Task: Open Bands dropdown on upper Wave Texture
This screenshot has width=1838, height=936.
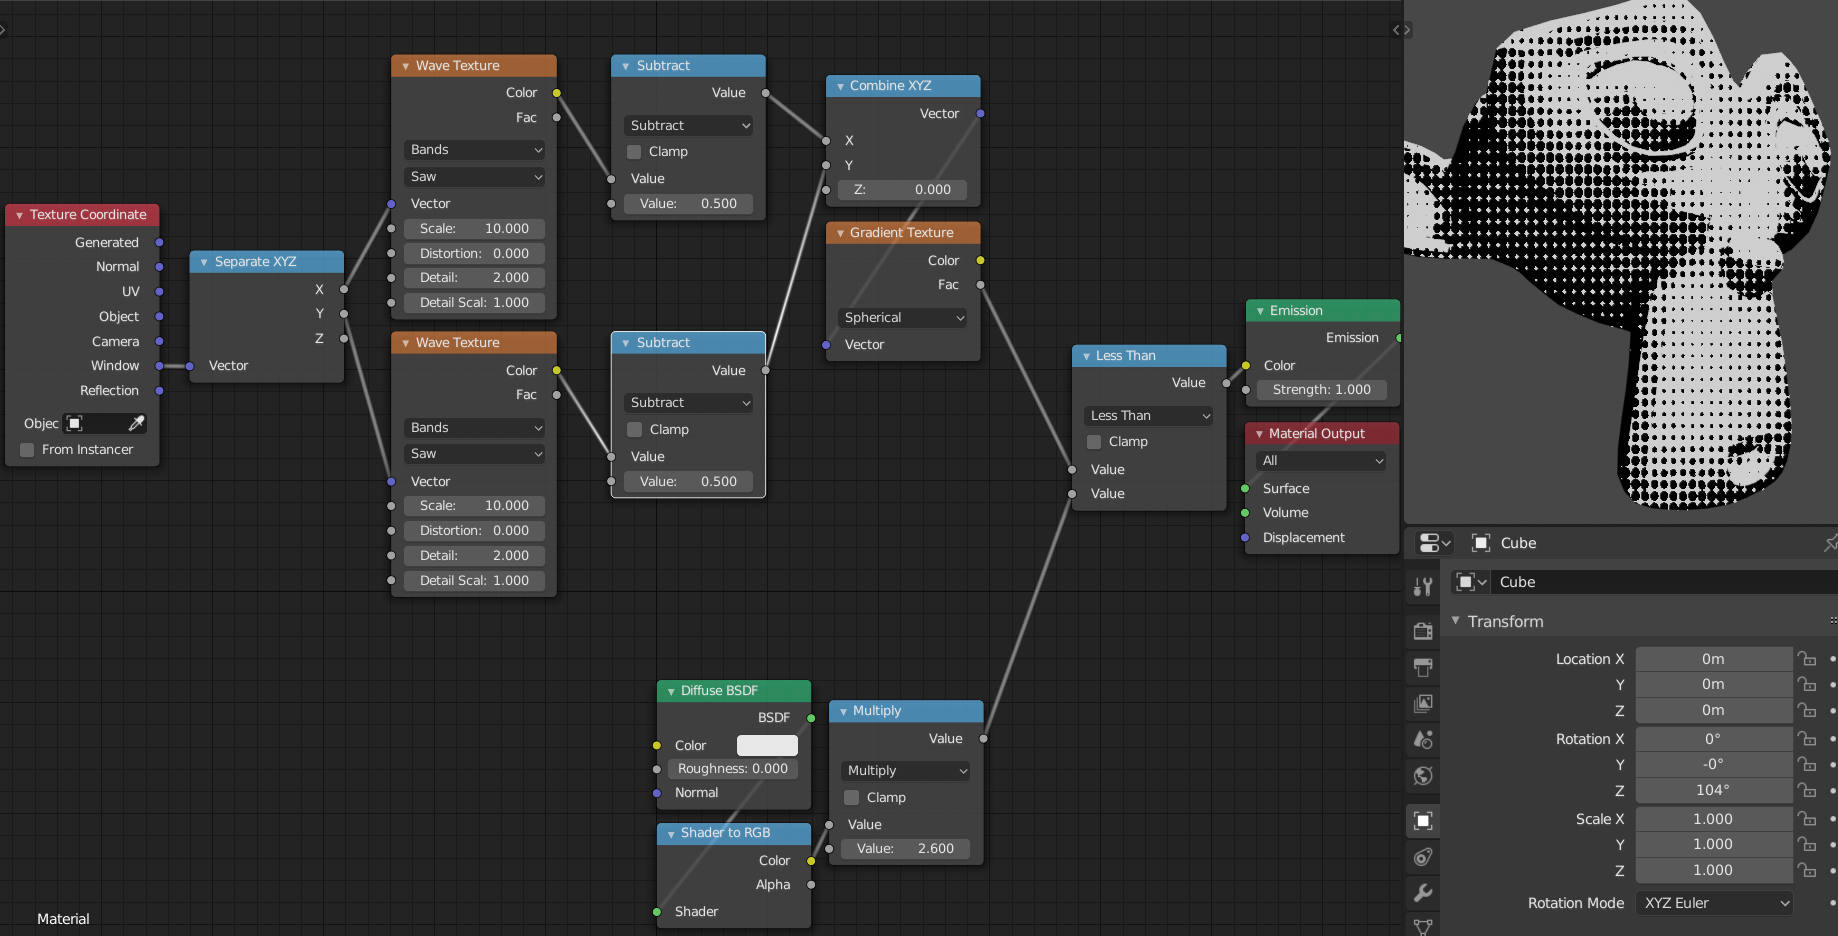Action: pos(475,150)
